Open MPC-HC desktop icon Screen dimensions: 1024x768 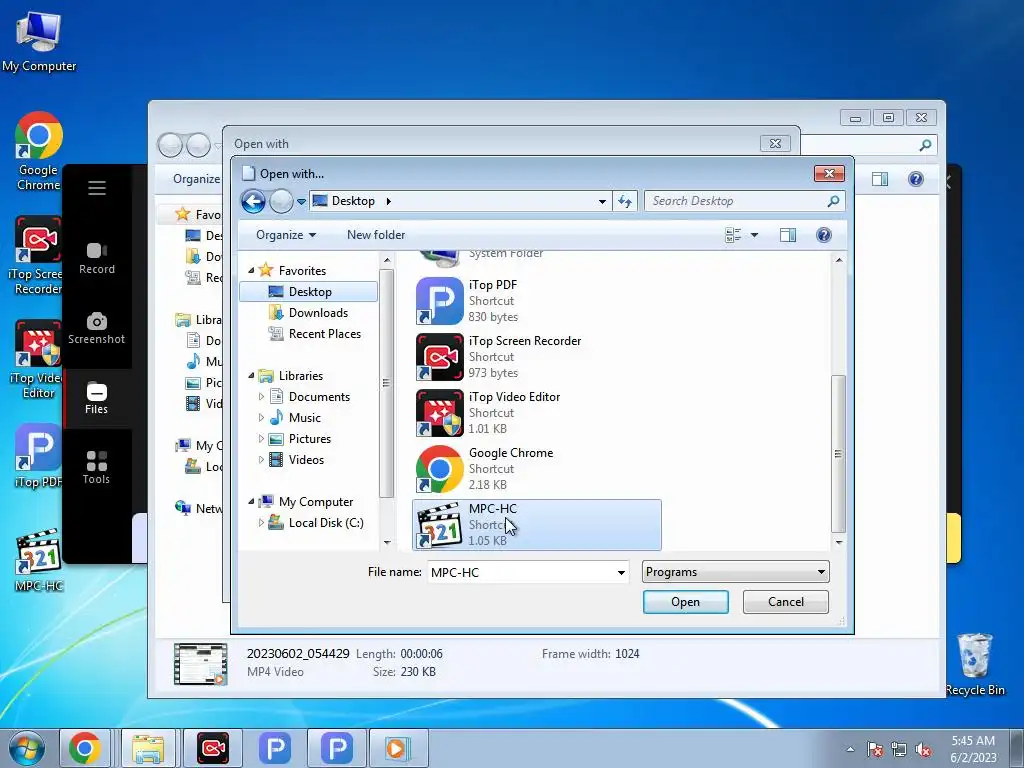tap(39, 560)
